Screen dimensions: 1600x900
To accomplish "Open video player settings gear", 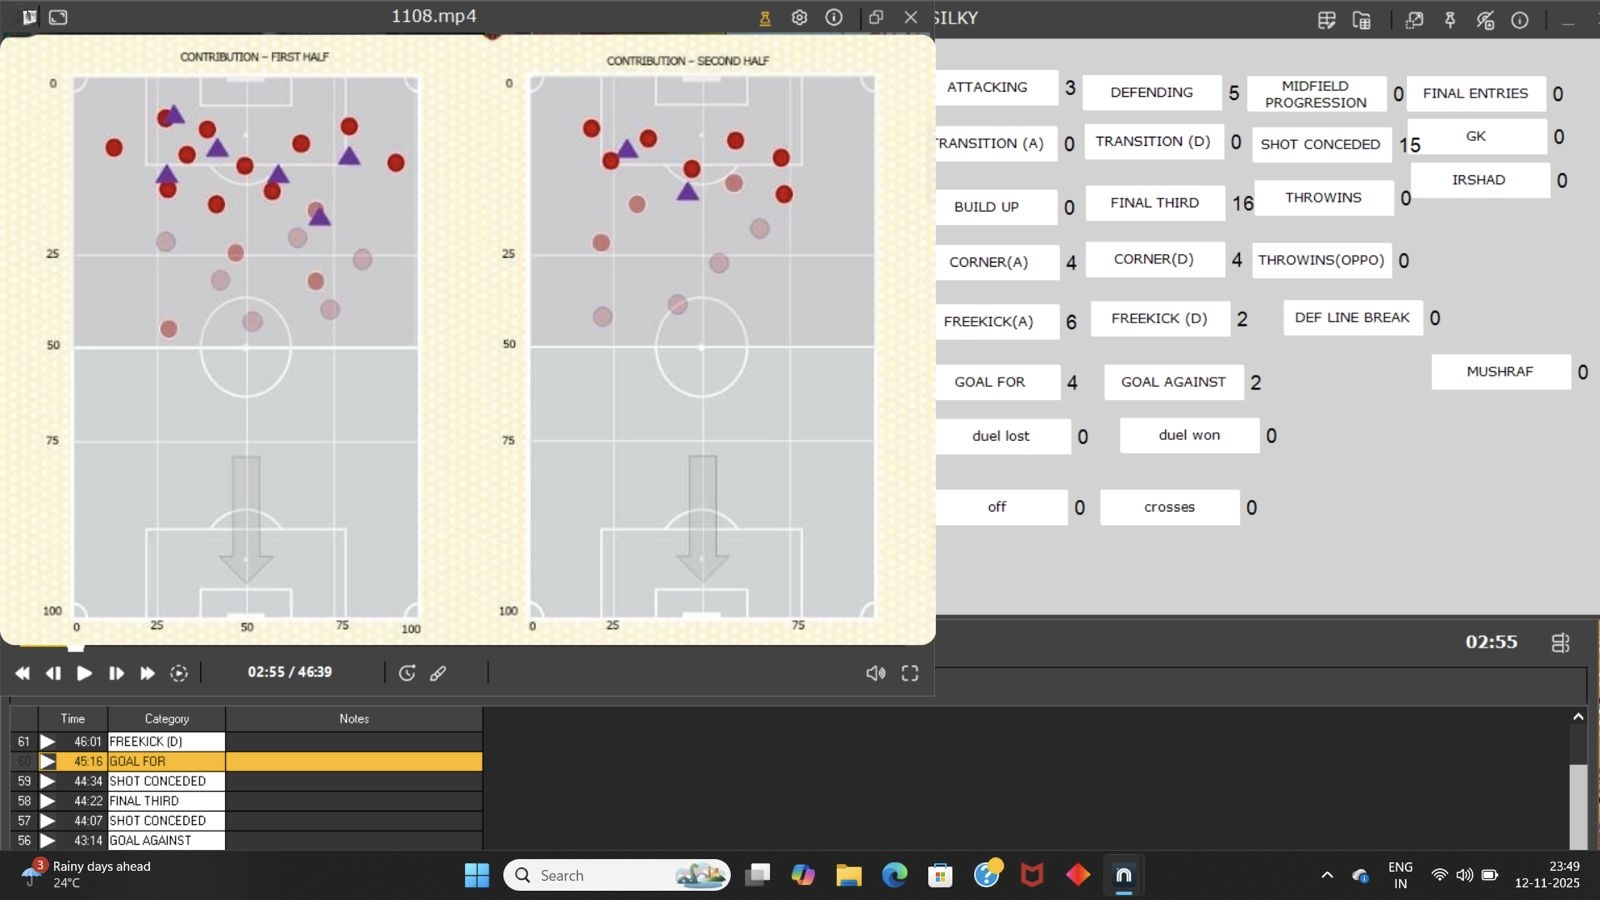I will (799, 17).
